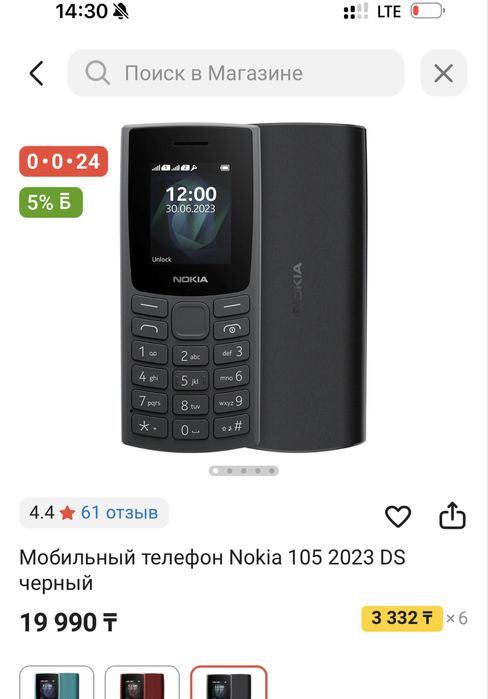The height and width of the screenshot is (699, 488).
Task: Clear search with the X button
Action: [x=443, y=73]
